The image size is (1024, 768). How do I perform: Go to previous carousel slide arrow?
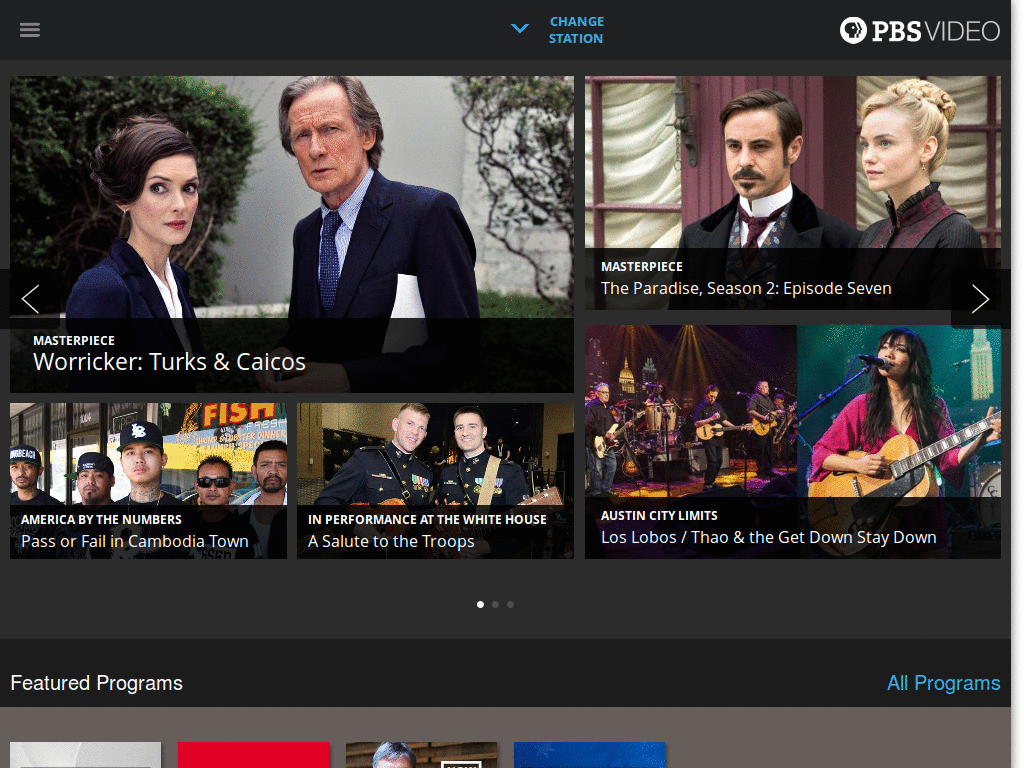tap(30, 299)
